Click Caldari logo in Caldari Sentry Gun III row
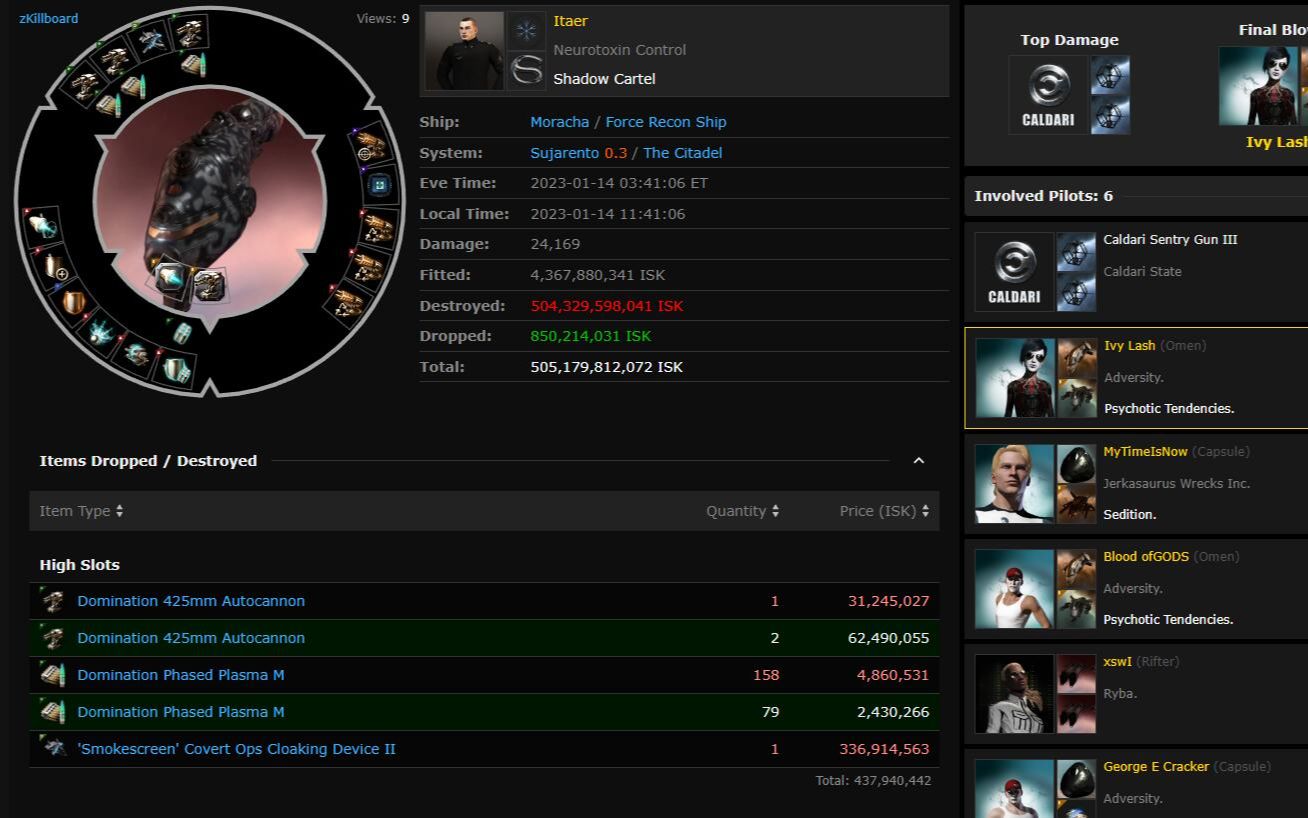 coord(1014,272)
